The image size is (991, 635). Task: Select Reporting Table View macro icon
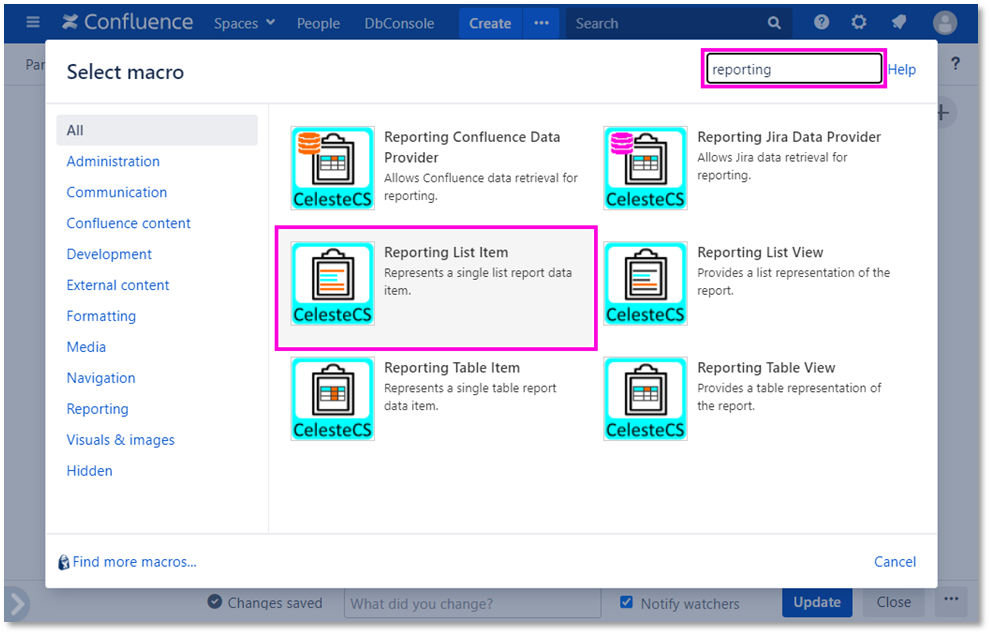(x=645, y=399)
